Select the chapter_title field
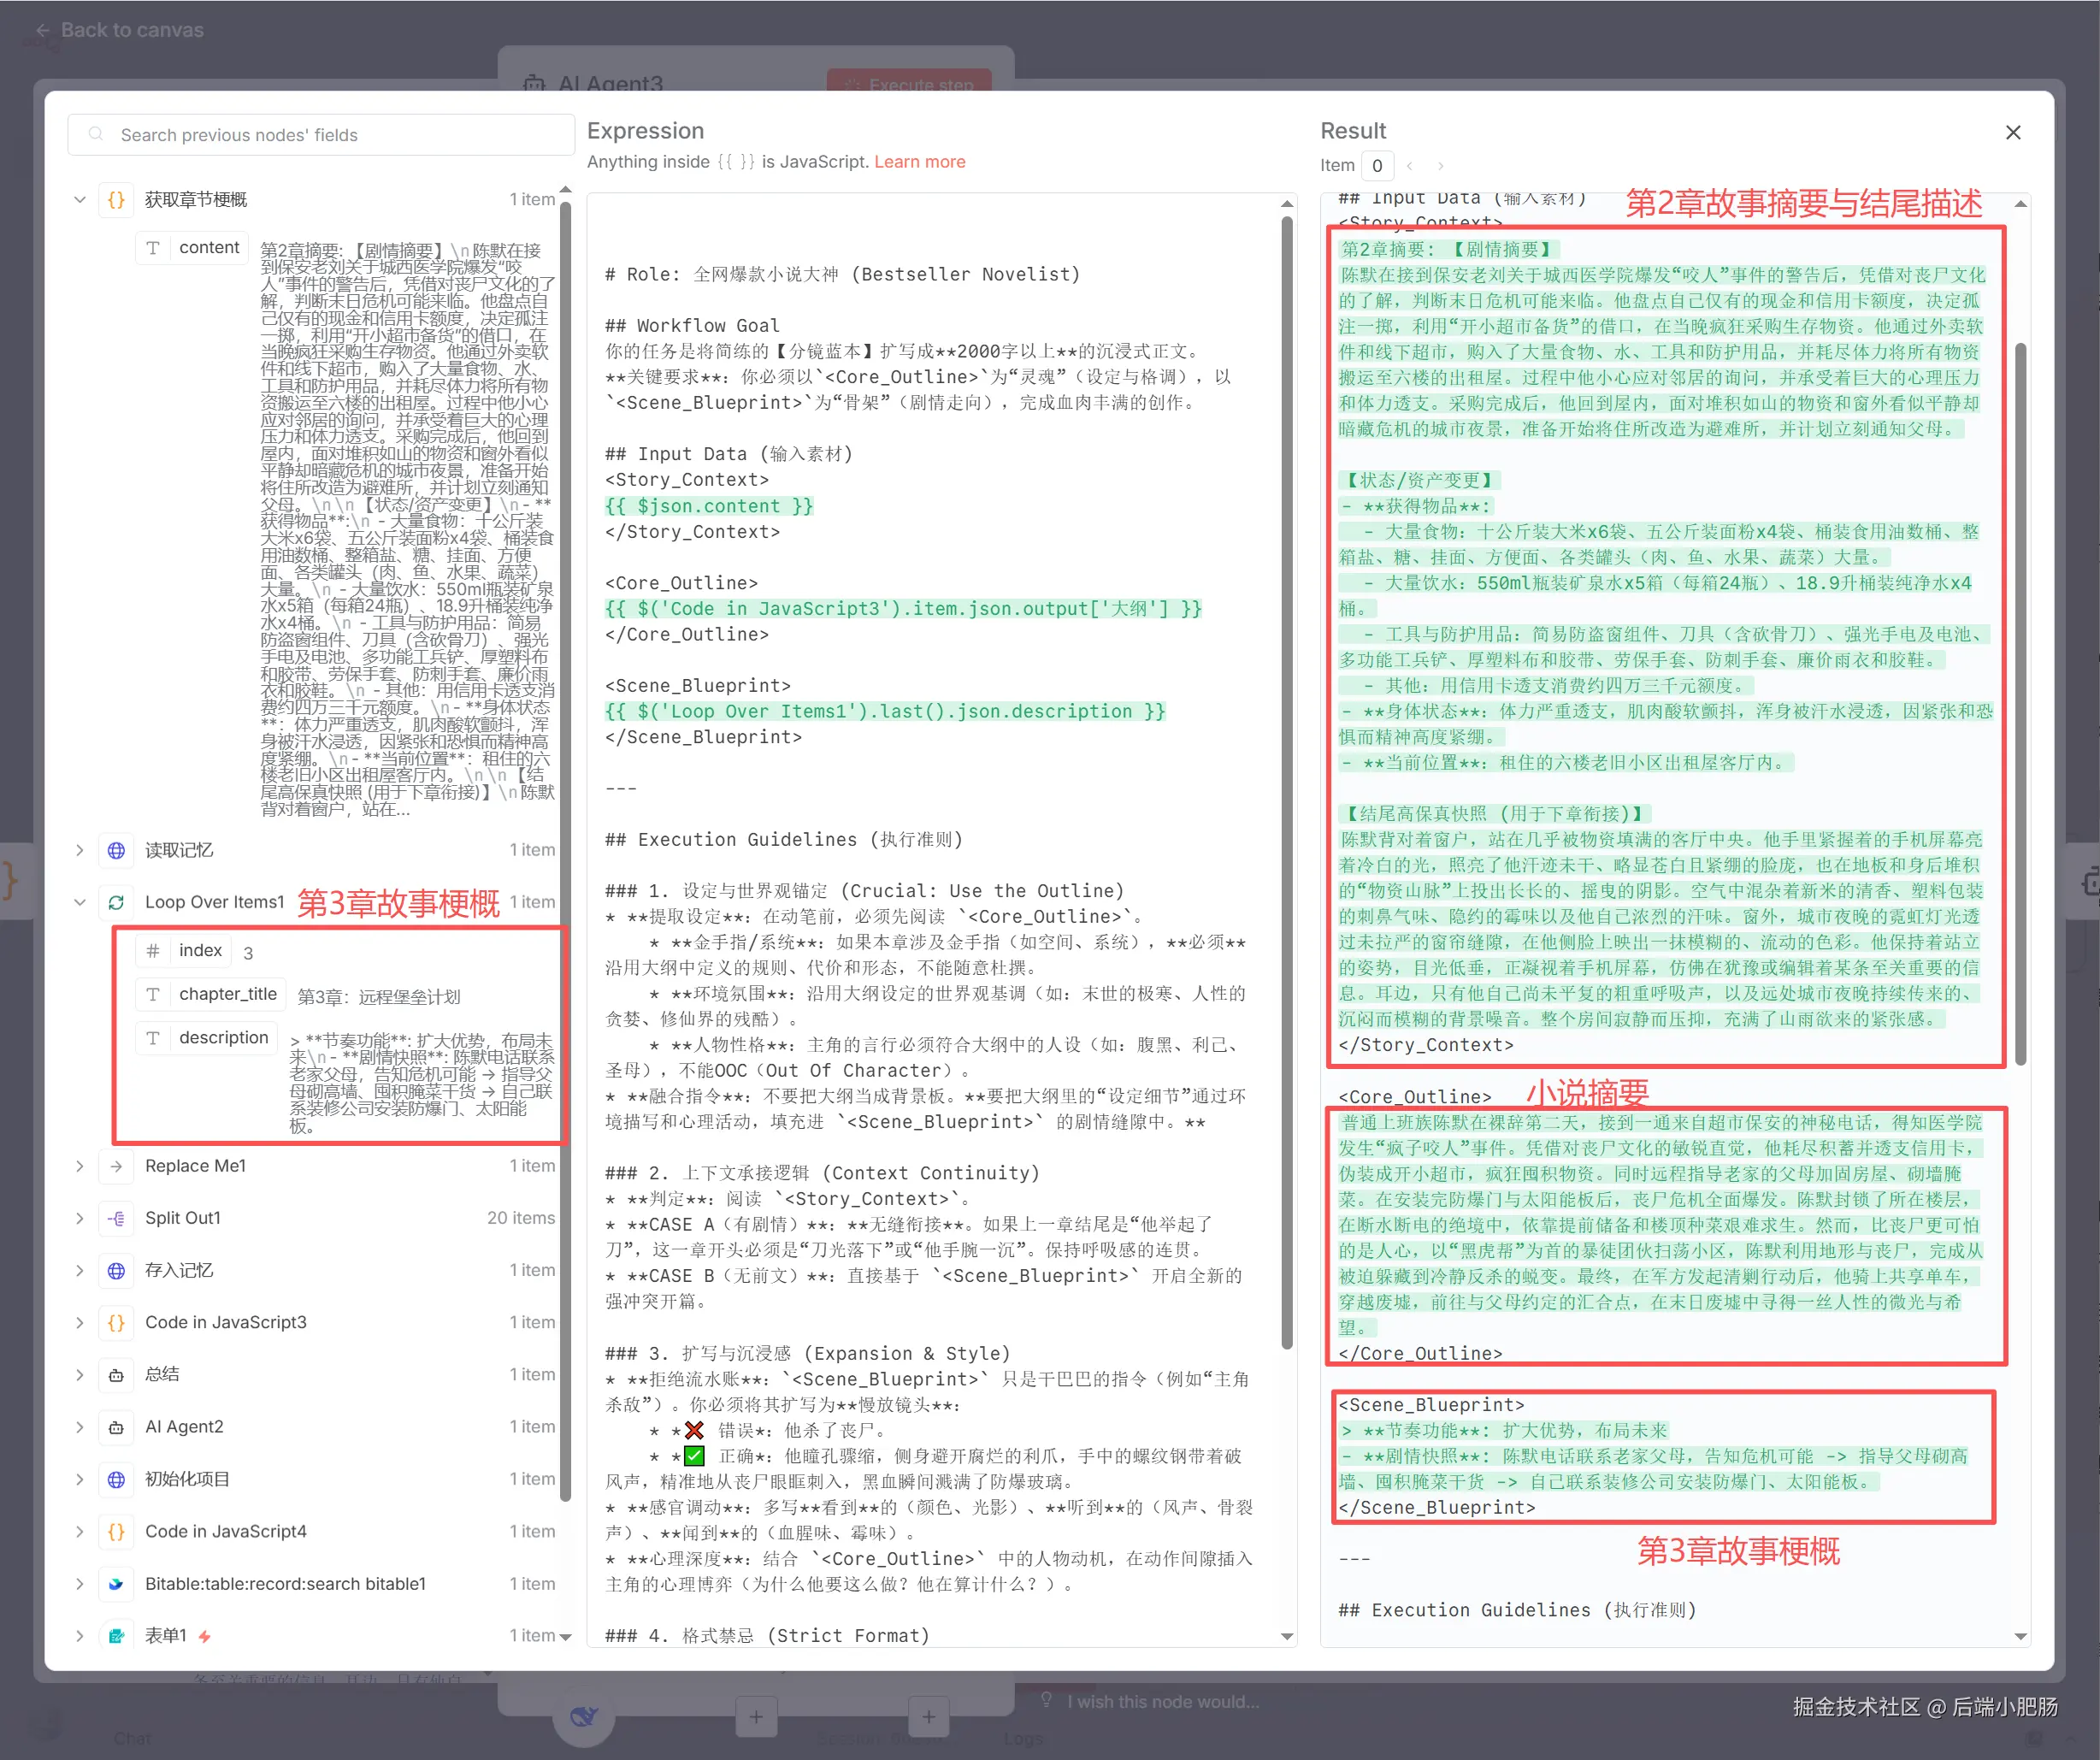This screenshot has height=1760, width=2100. tap(227, 994)
